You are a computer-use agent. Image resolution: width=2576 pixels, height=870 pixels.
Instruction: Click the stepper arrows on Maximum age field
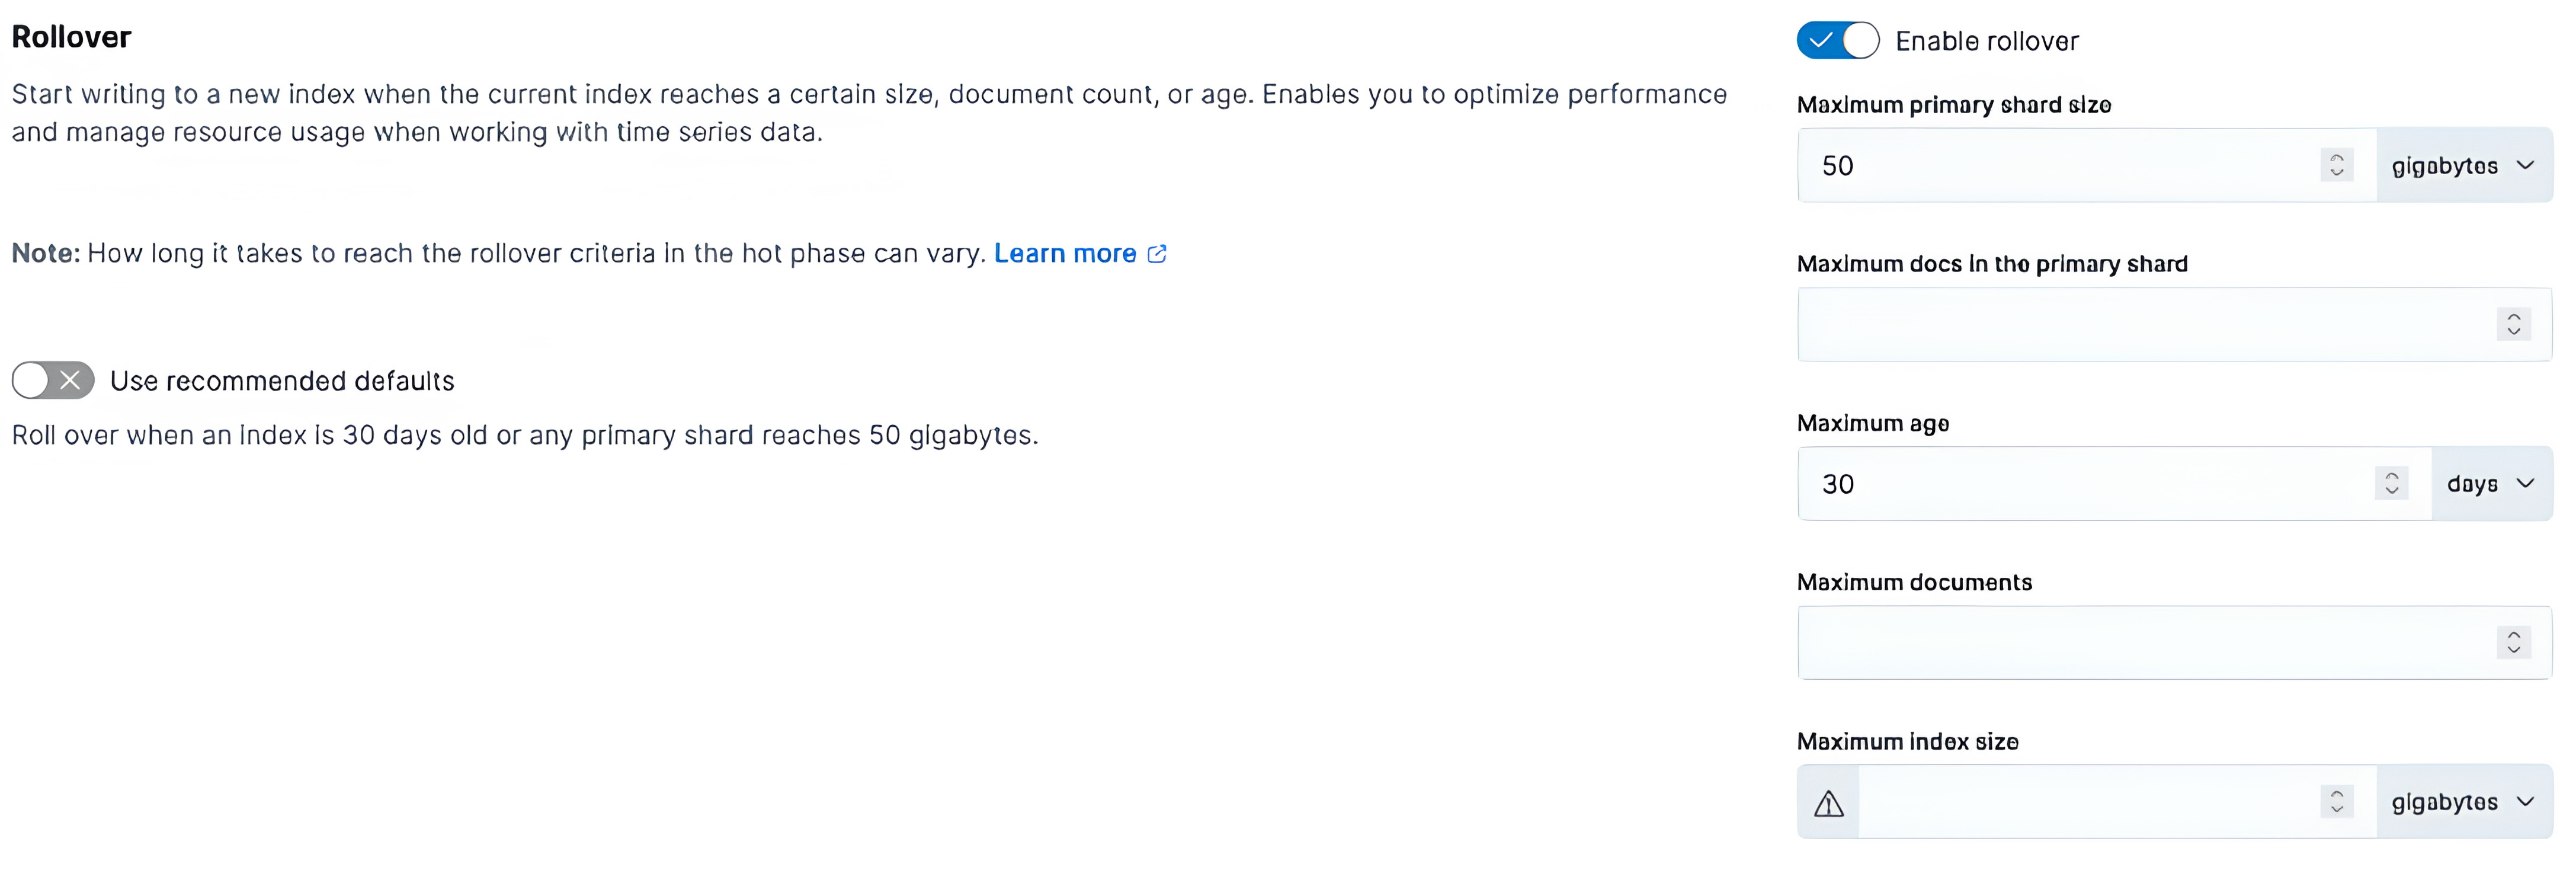click(2391, 483)
